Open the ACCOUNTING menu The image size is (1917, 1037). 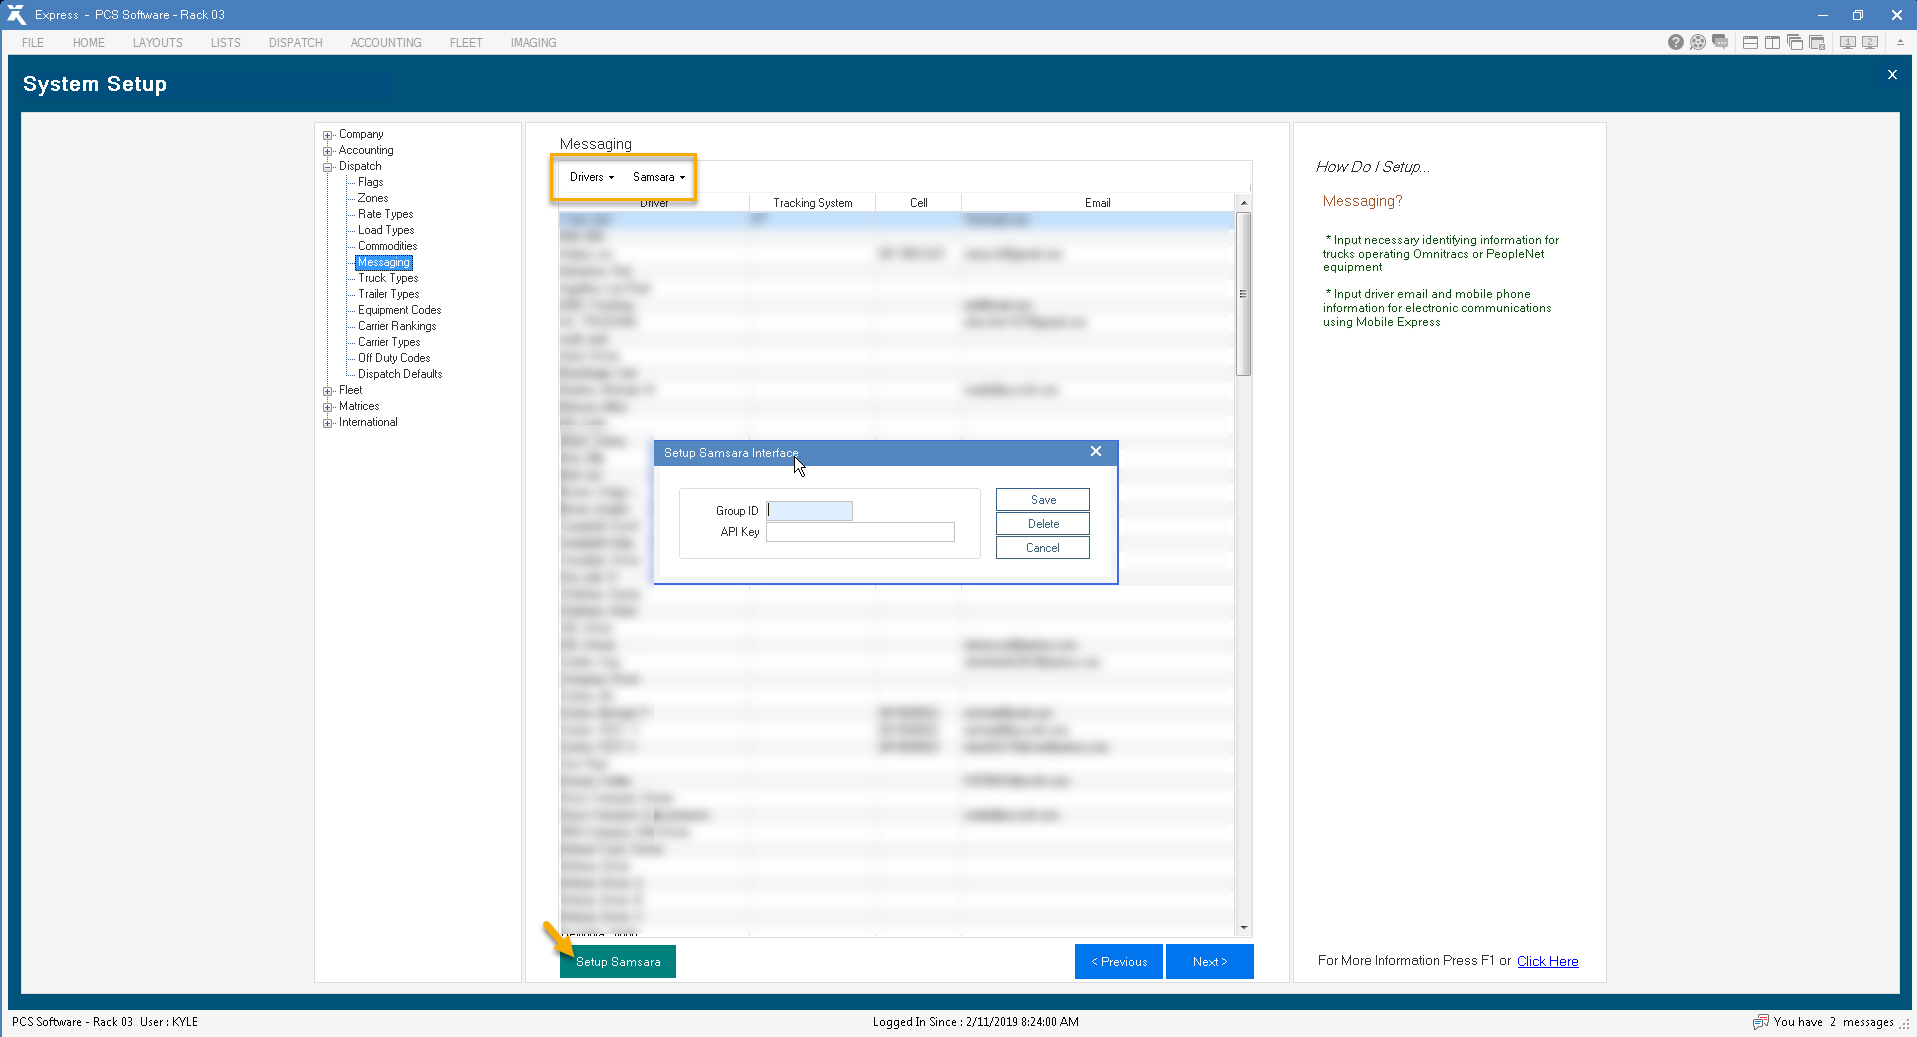(x=385, y=43)
